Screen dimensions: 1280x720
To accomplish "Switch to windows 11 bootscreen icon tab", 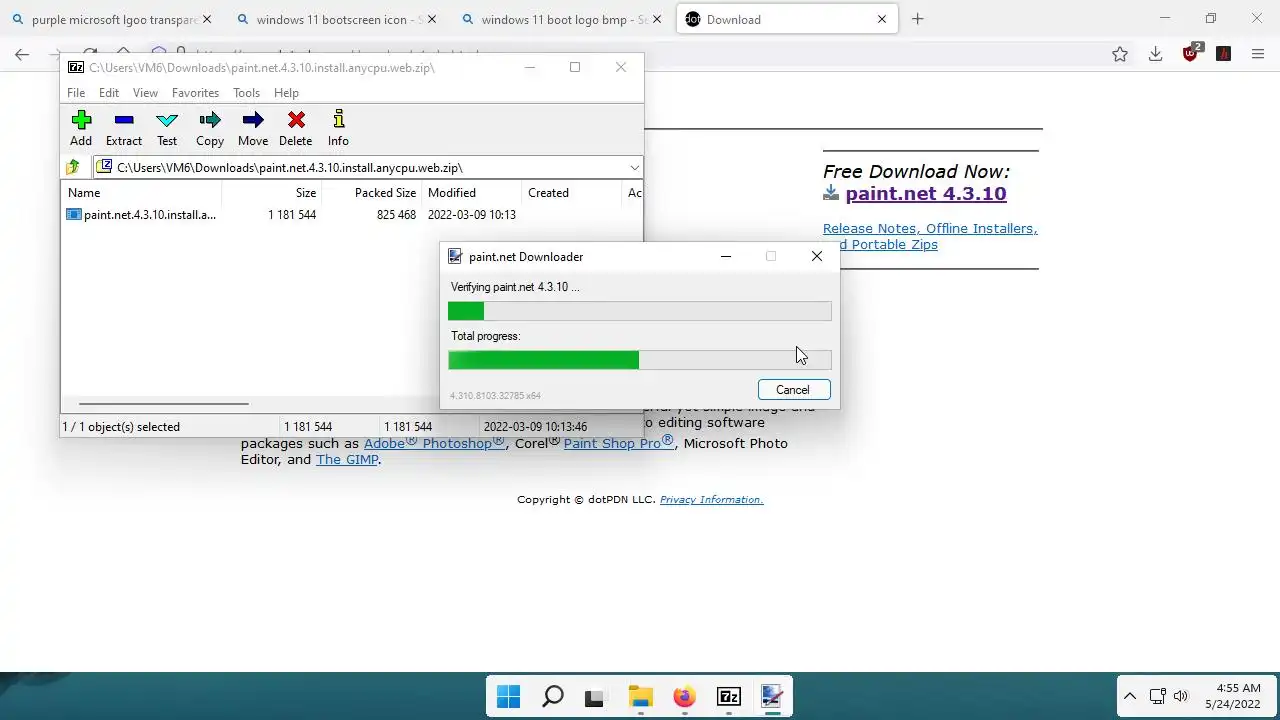I will (x=336, y=19).
